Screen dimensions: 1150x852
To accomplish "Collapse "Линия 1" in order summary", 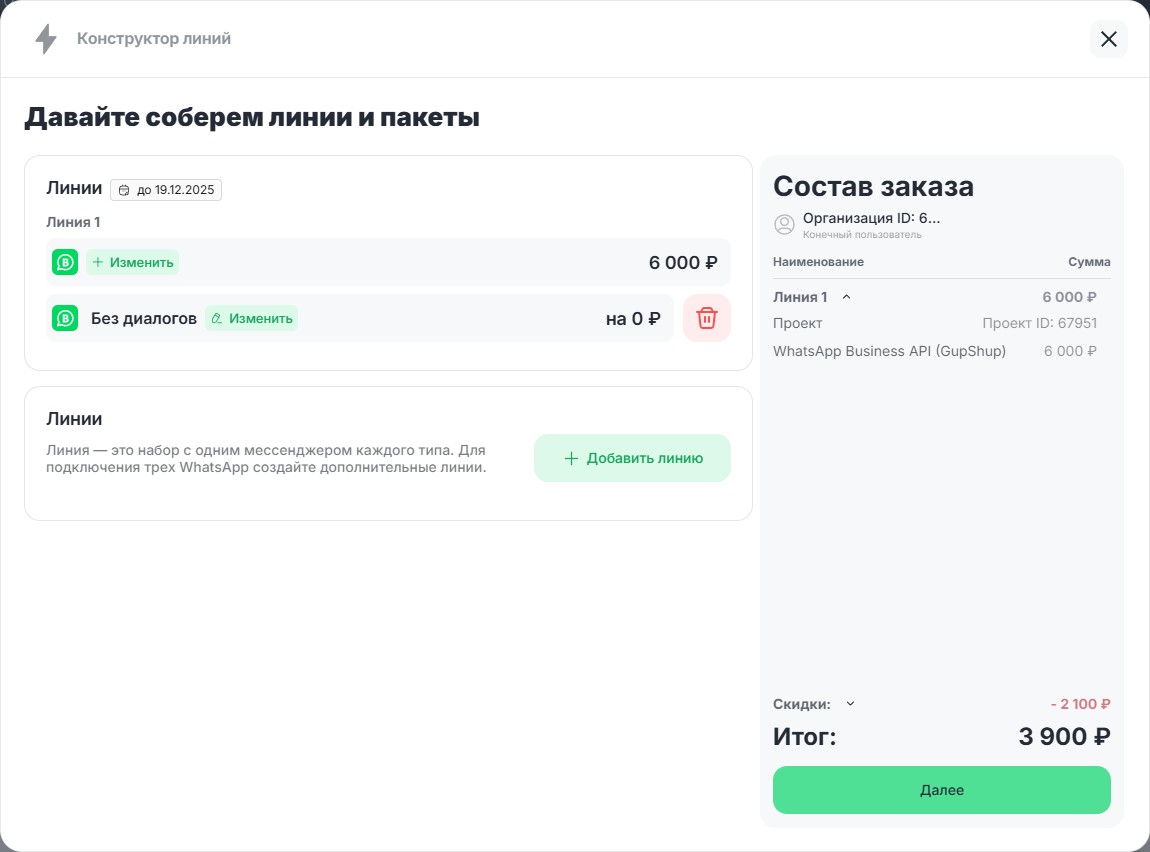I will (846, 297).
